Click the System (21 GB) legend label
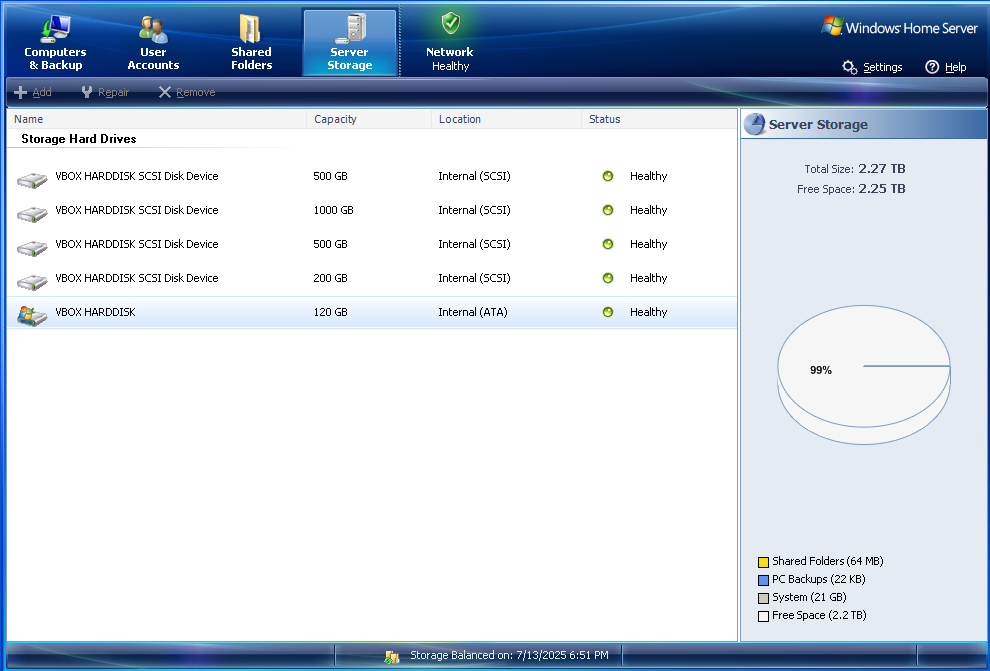990x671 pixels. point(809,597)
